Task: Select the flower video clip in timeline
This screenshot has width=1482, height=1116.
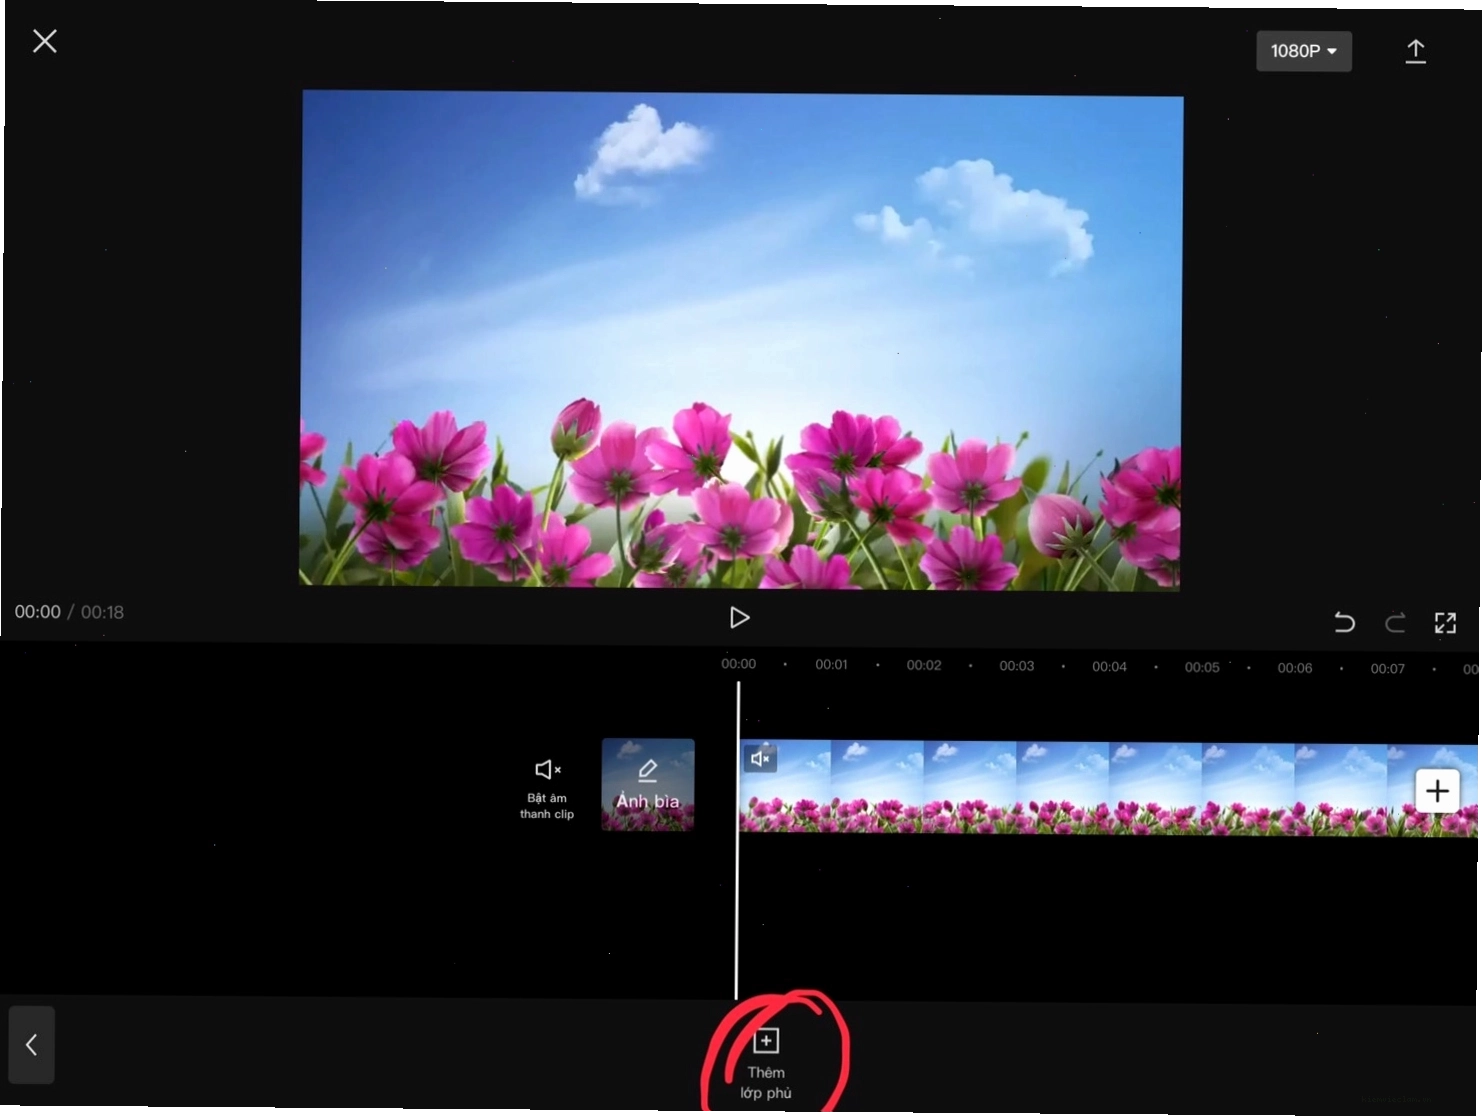Action: [1108, 789]
